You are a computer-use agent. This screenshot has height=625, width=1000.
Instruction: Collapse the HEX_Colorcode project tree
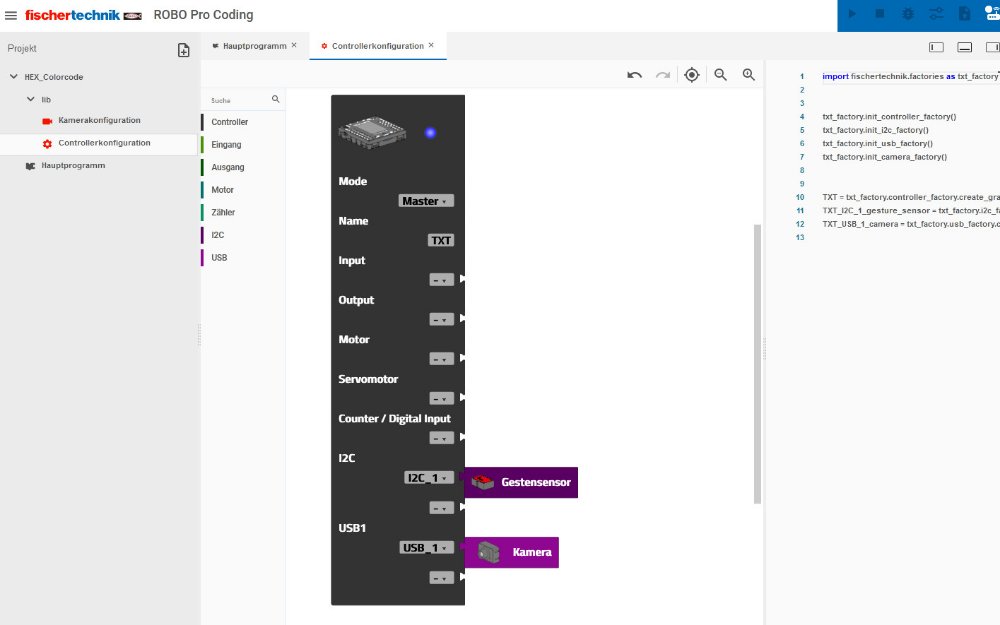14,77
